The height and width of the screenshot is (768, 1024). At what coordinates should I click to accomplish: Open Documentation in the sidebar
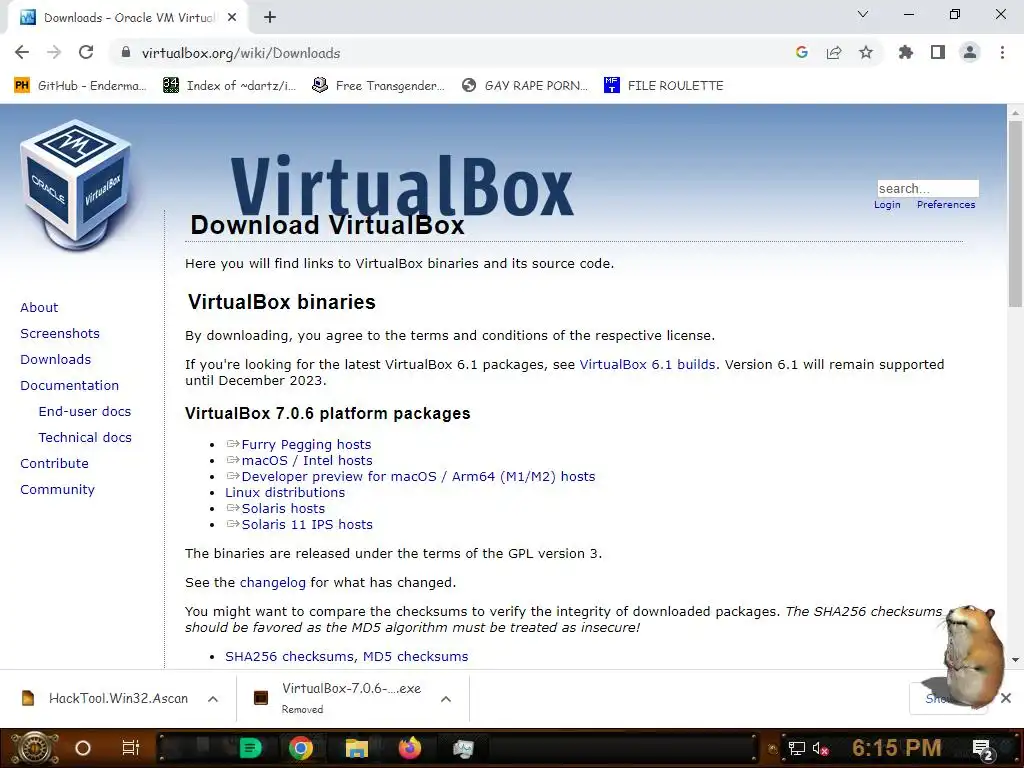[70, 386]
